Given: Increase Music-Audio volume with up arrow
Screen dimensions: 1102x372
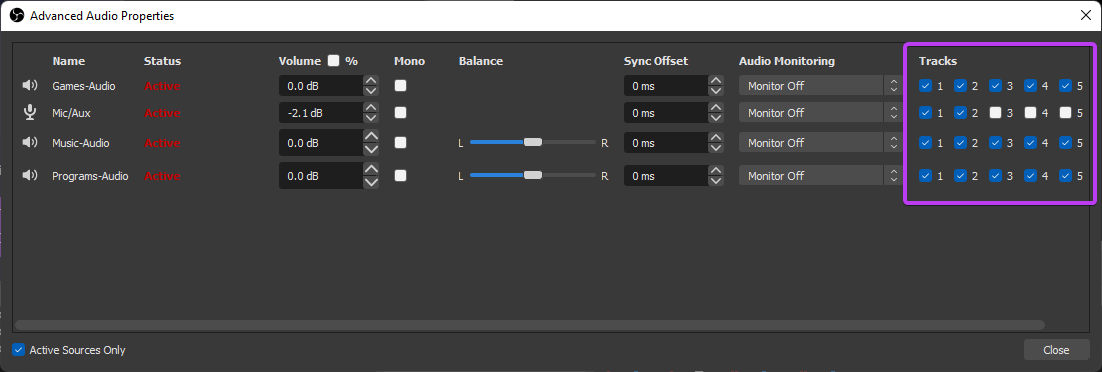Looking at the screenshot, I should pyautogui.click(x=371, y=136).
